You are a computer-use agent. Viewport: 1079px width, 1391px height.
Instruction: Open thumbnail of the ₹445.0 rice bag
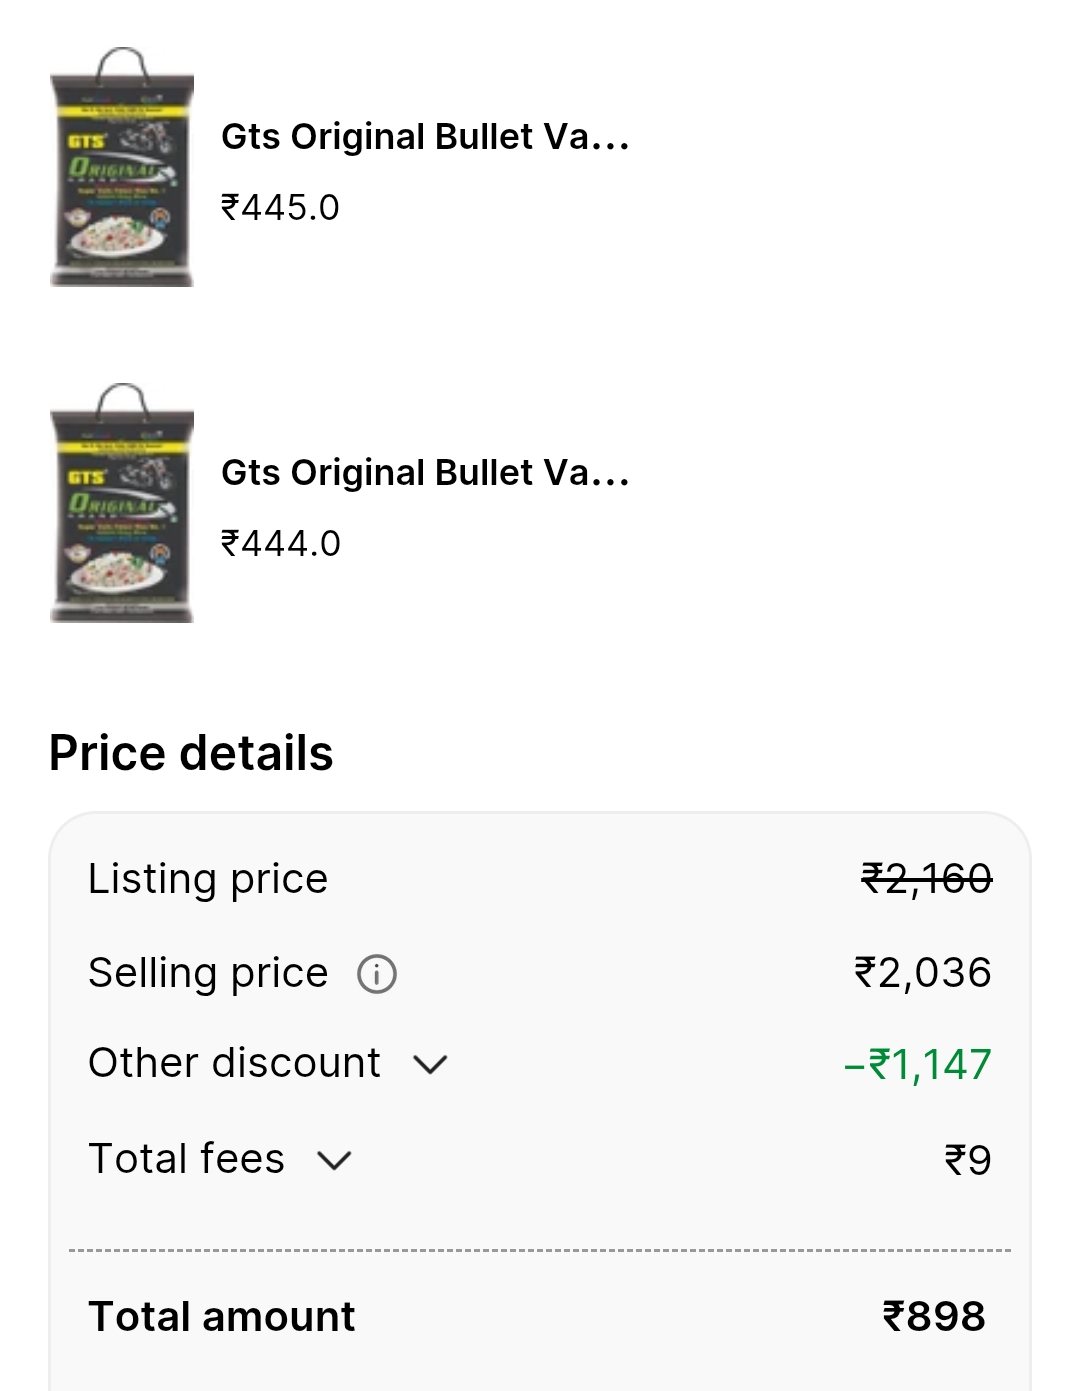point(122,168)
